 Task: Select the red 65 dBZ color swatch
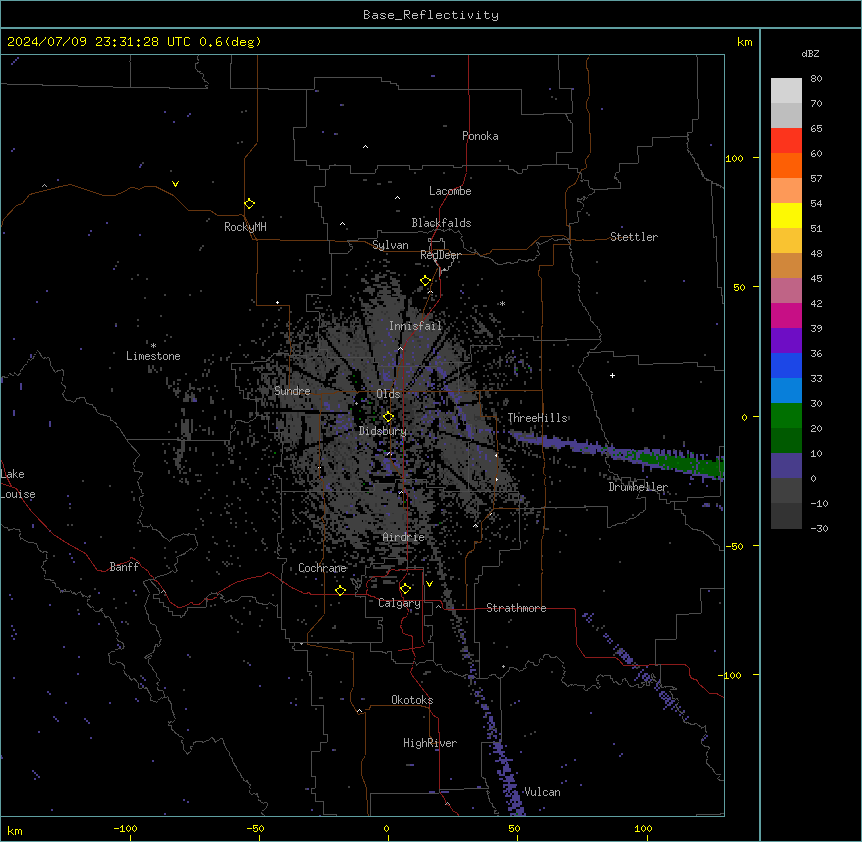[x=786, y=140]
